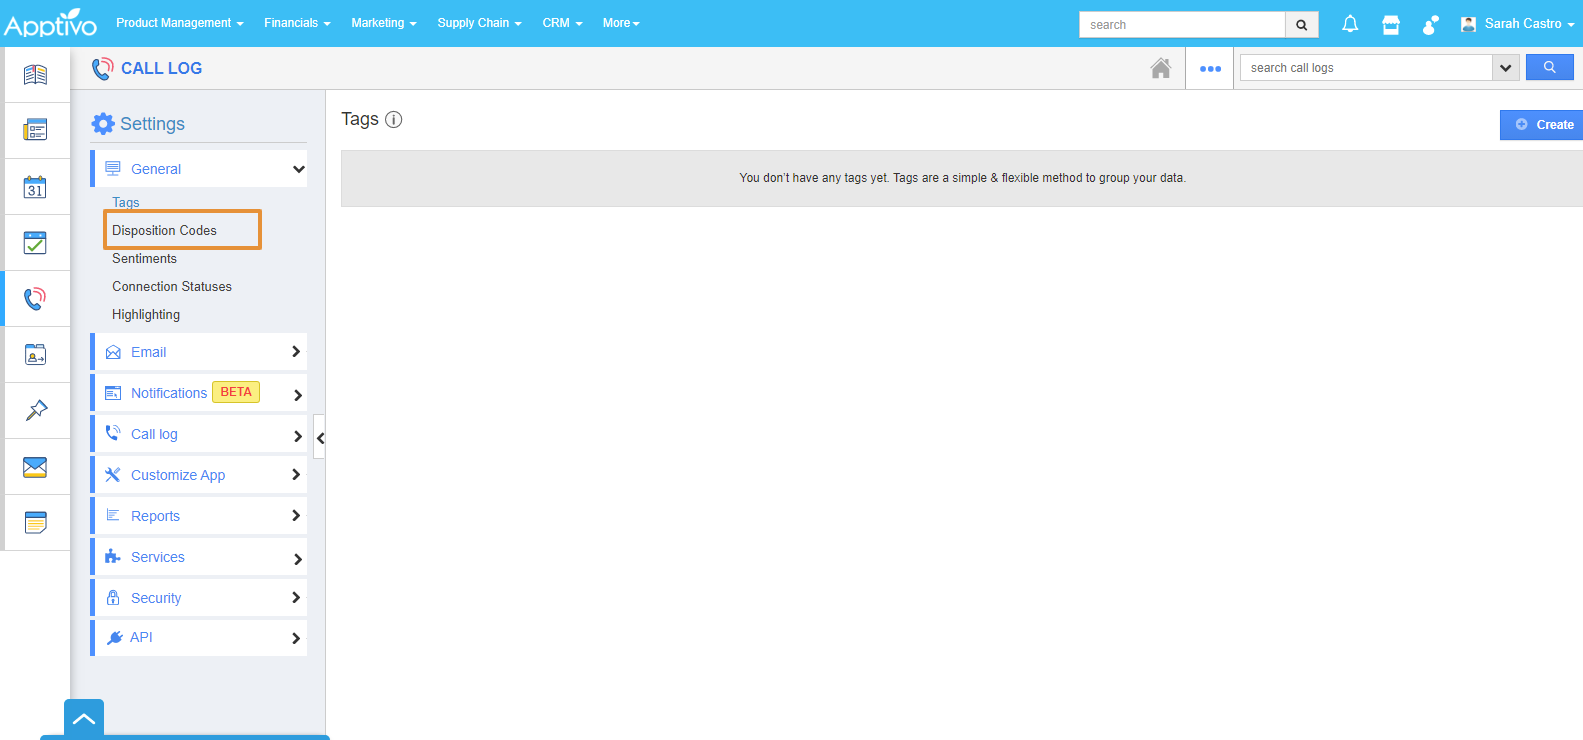Open the news feed book icon in sidebar

(35, 75)
